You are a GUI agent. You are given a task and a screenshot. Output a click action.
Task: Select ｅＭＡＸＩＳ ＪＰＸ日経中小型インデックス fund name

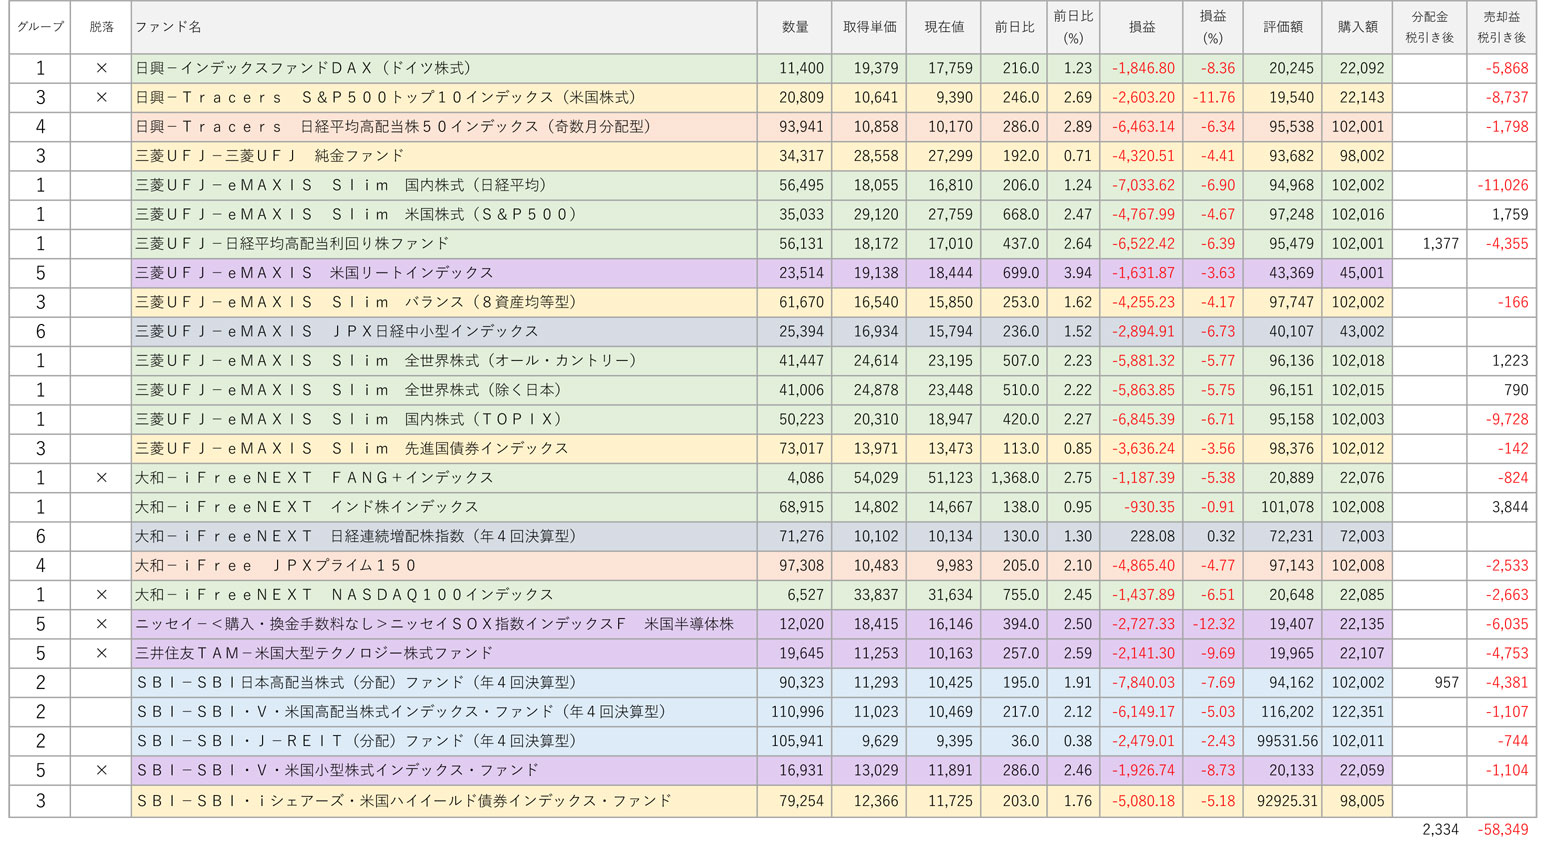point(337,331)
